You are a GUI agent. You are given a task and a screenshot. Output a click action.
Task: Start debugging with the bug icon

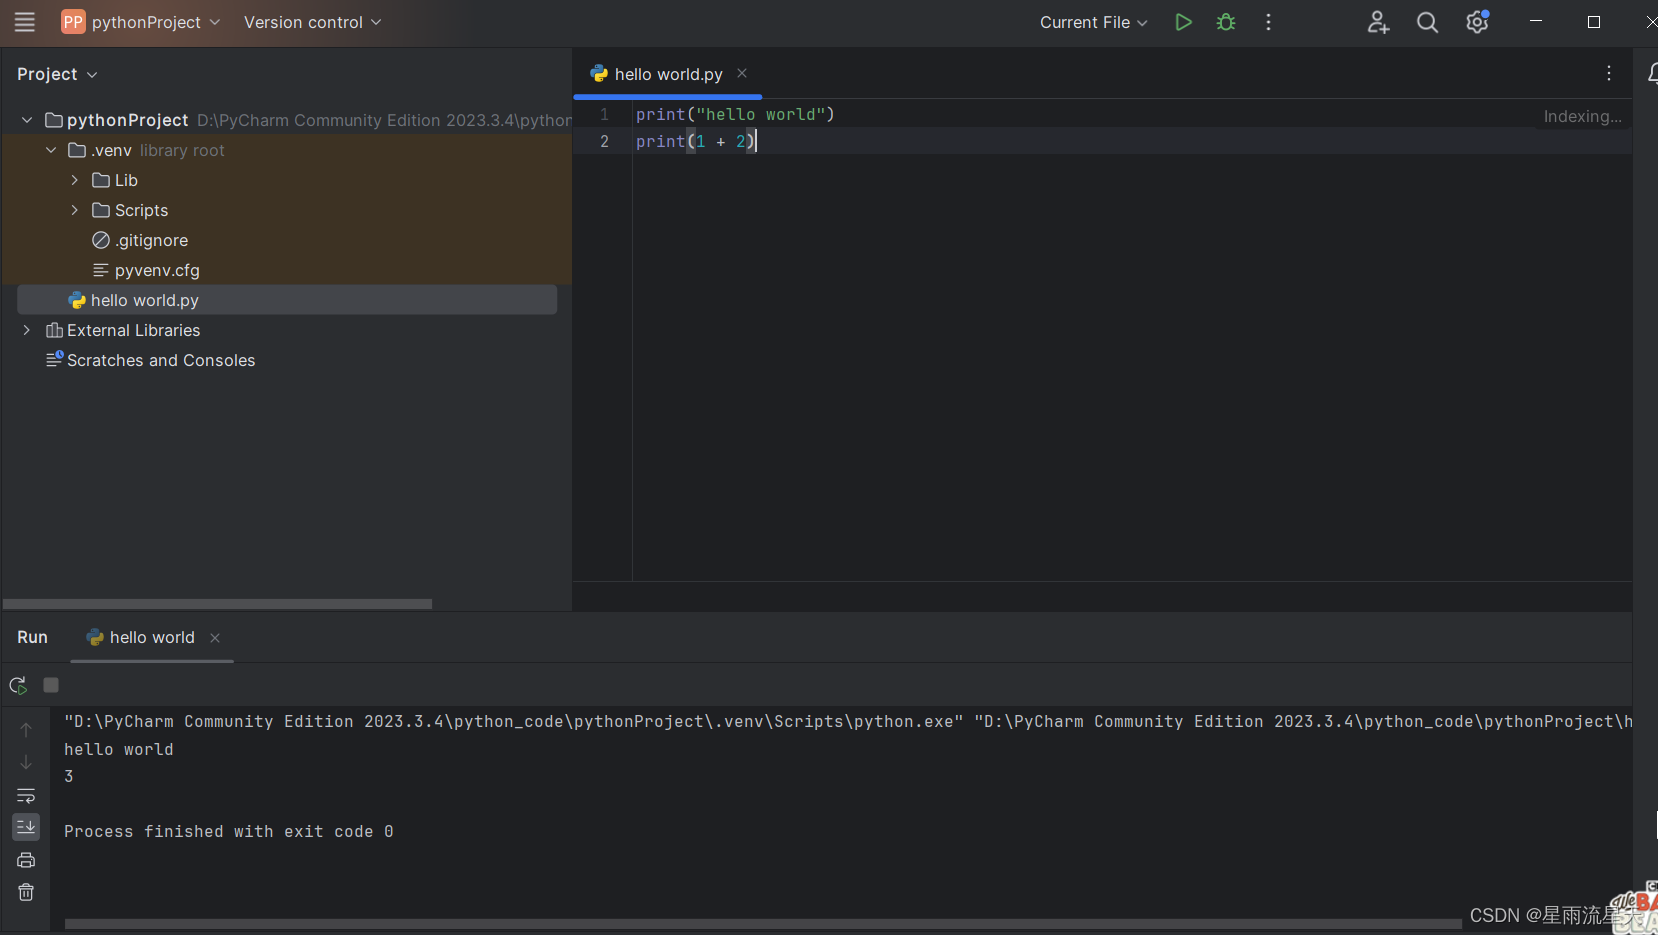point(1226,22)
